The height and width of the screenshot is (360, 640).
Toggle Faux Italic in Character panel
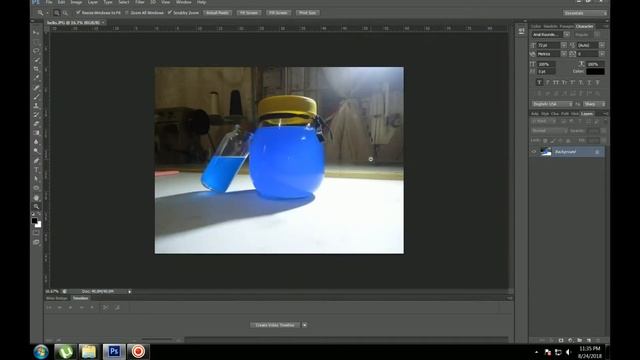click(547, 82)
